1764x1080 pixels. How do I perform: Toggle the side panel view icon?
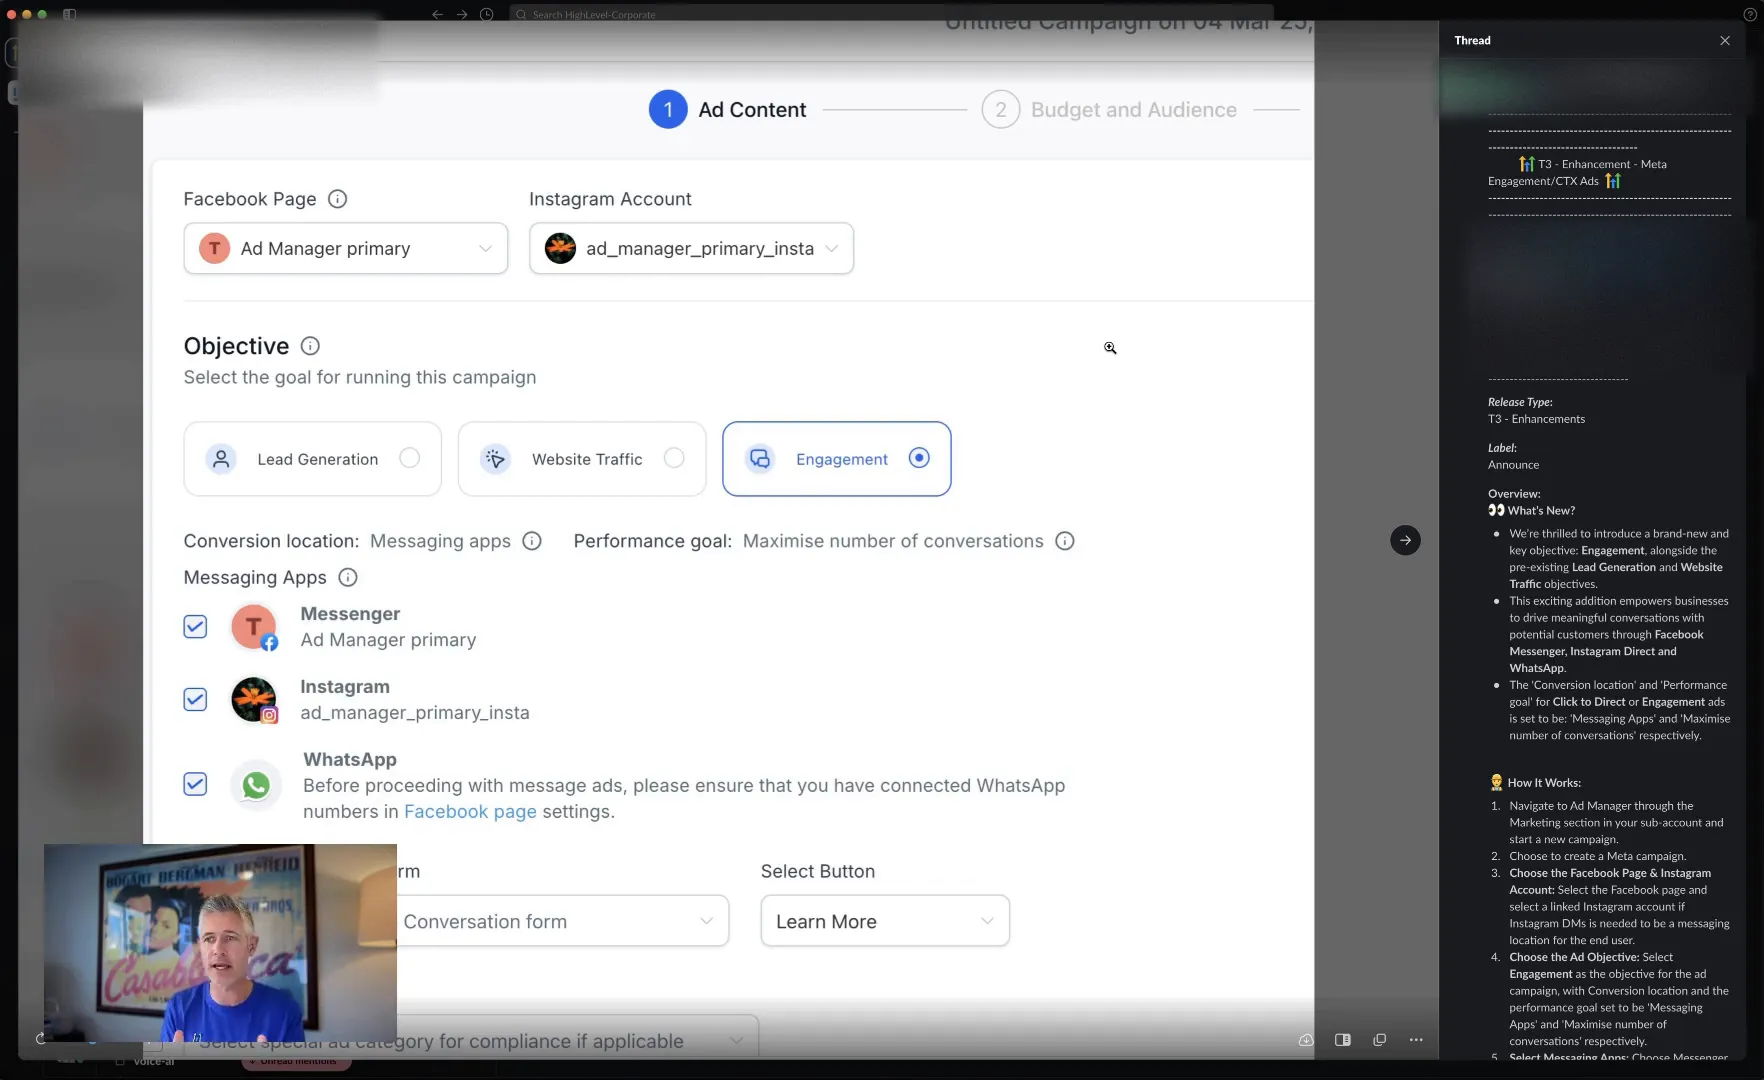pos(1343,1040)
